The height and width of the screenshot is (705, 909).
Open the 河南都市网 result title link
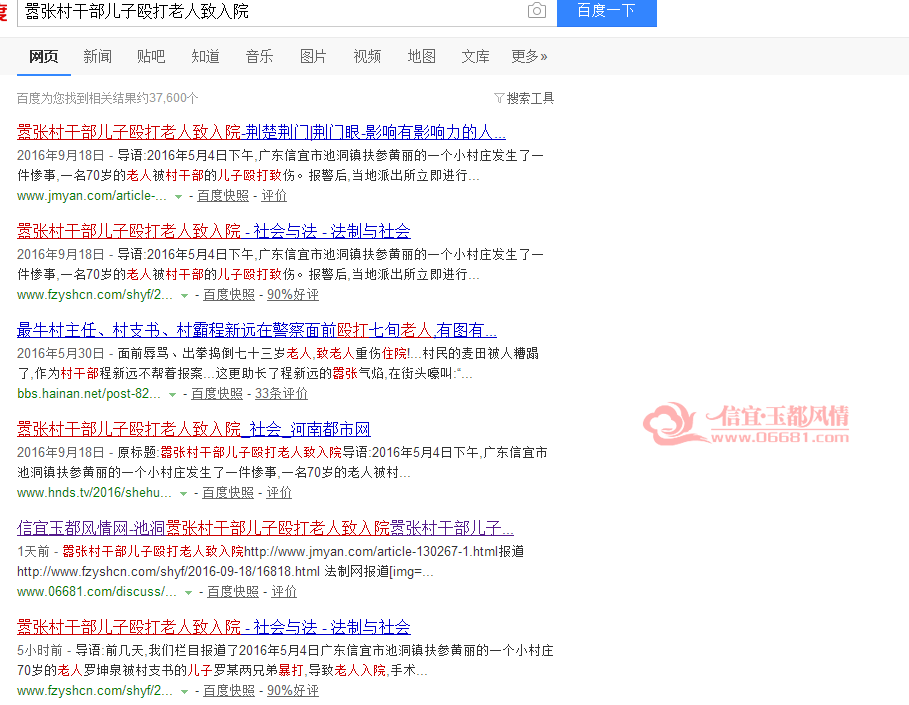pos(194,430)
